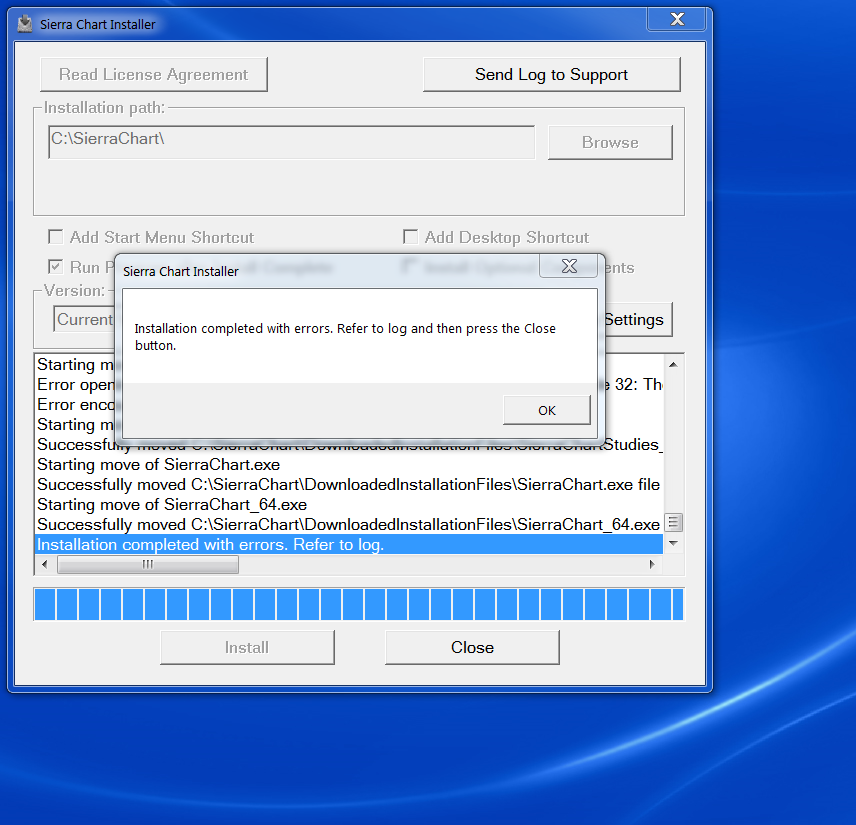Screen dimensions: 856x825
Task: Click the blue installation progress bar
Action: point(359,604)
